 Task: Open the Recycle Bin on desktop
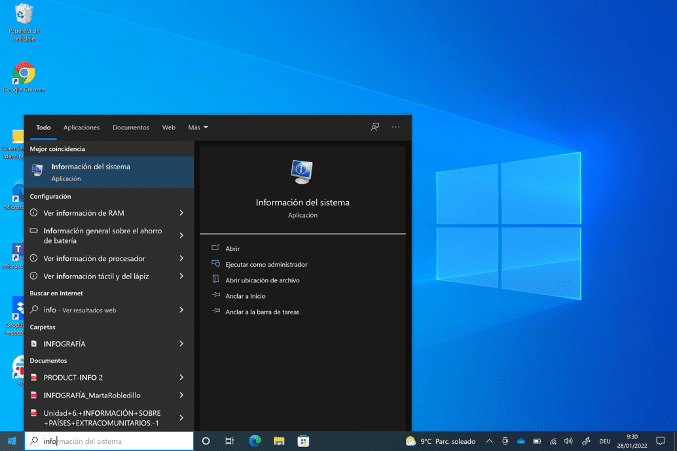click(23, 15)
